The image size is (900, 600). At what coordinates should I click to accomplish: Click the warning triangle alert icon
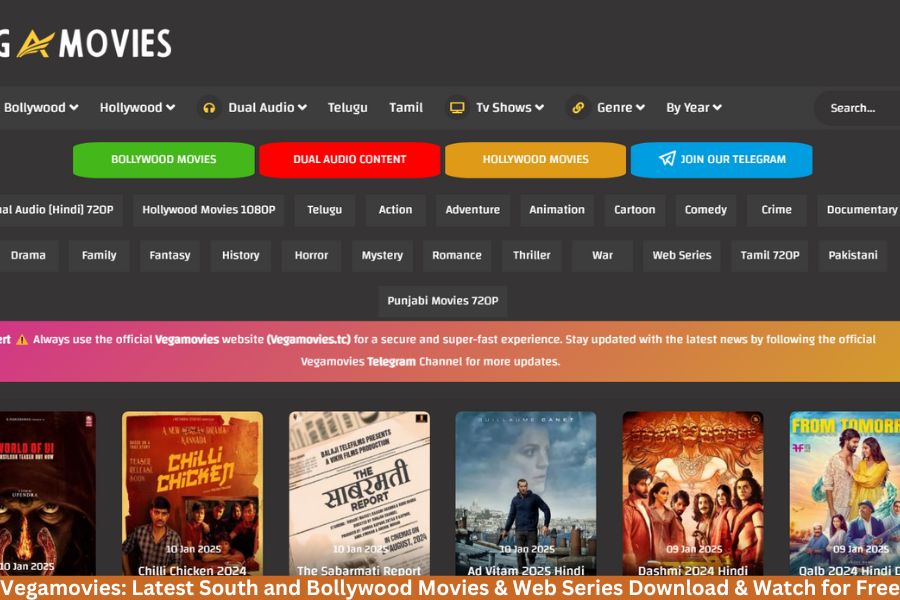[22, 340]
